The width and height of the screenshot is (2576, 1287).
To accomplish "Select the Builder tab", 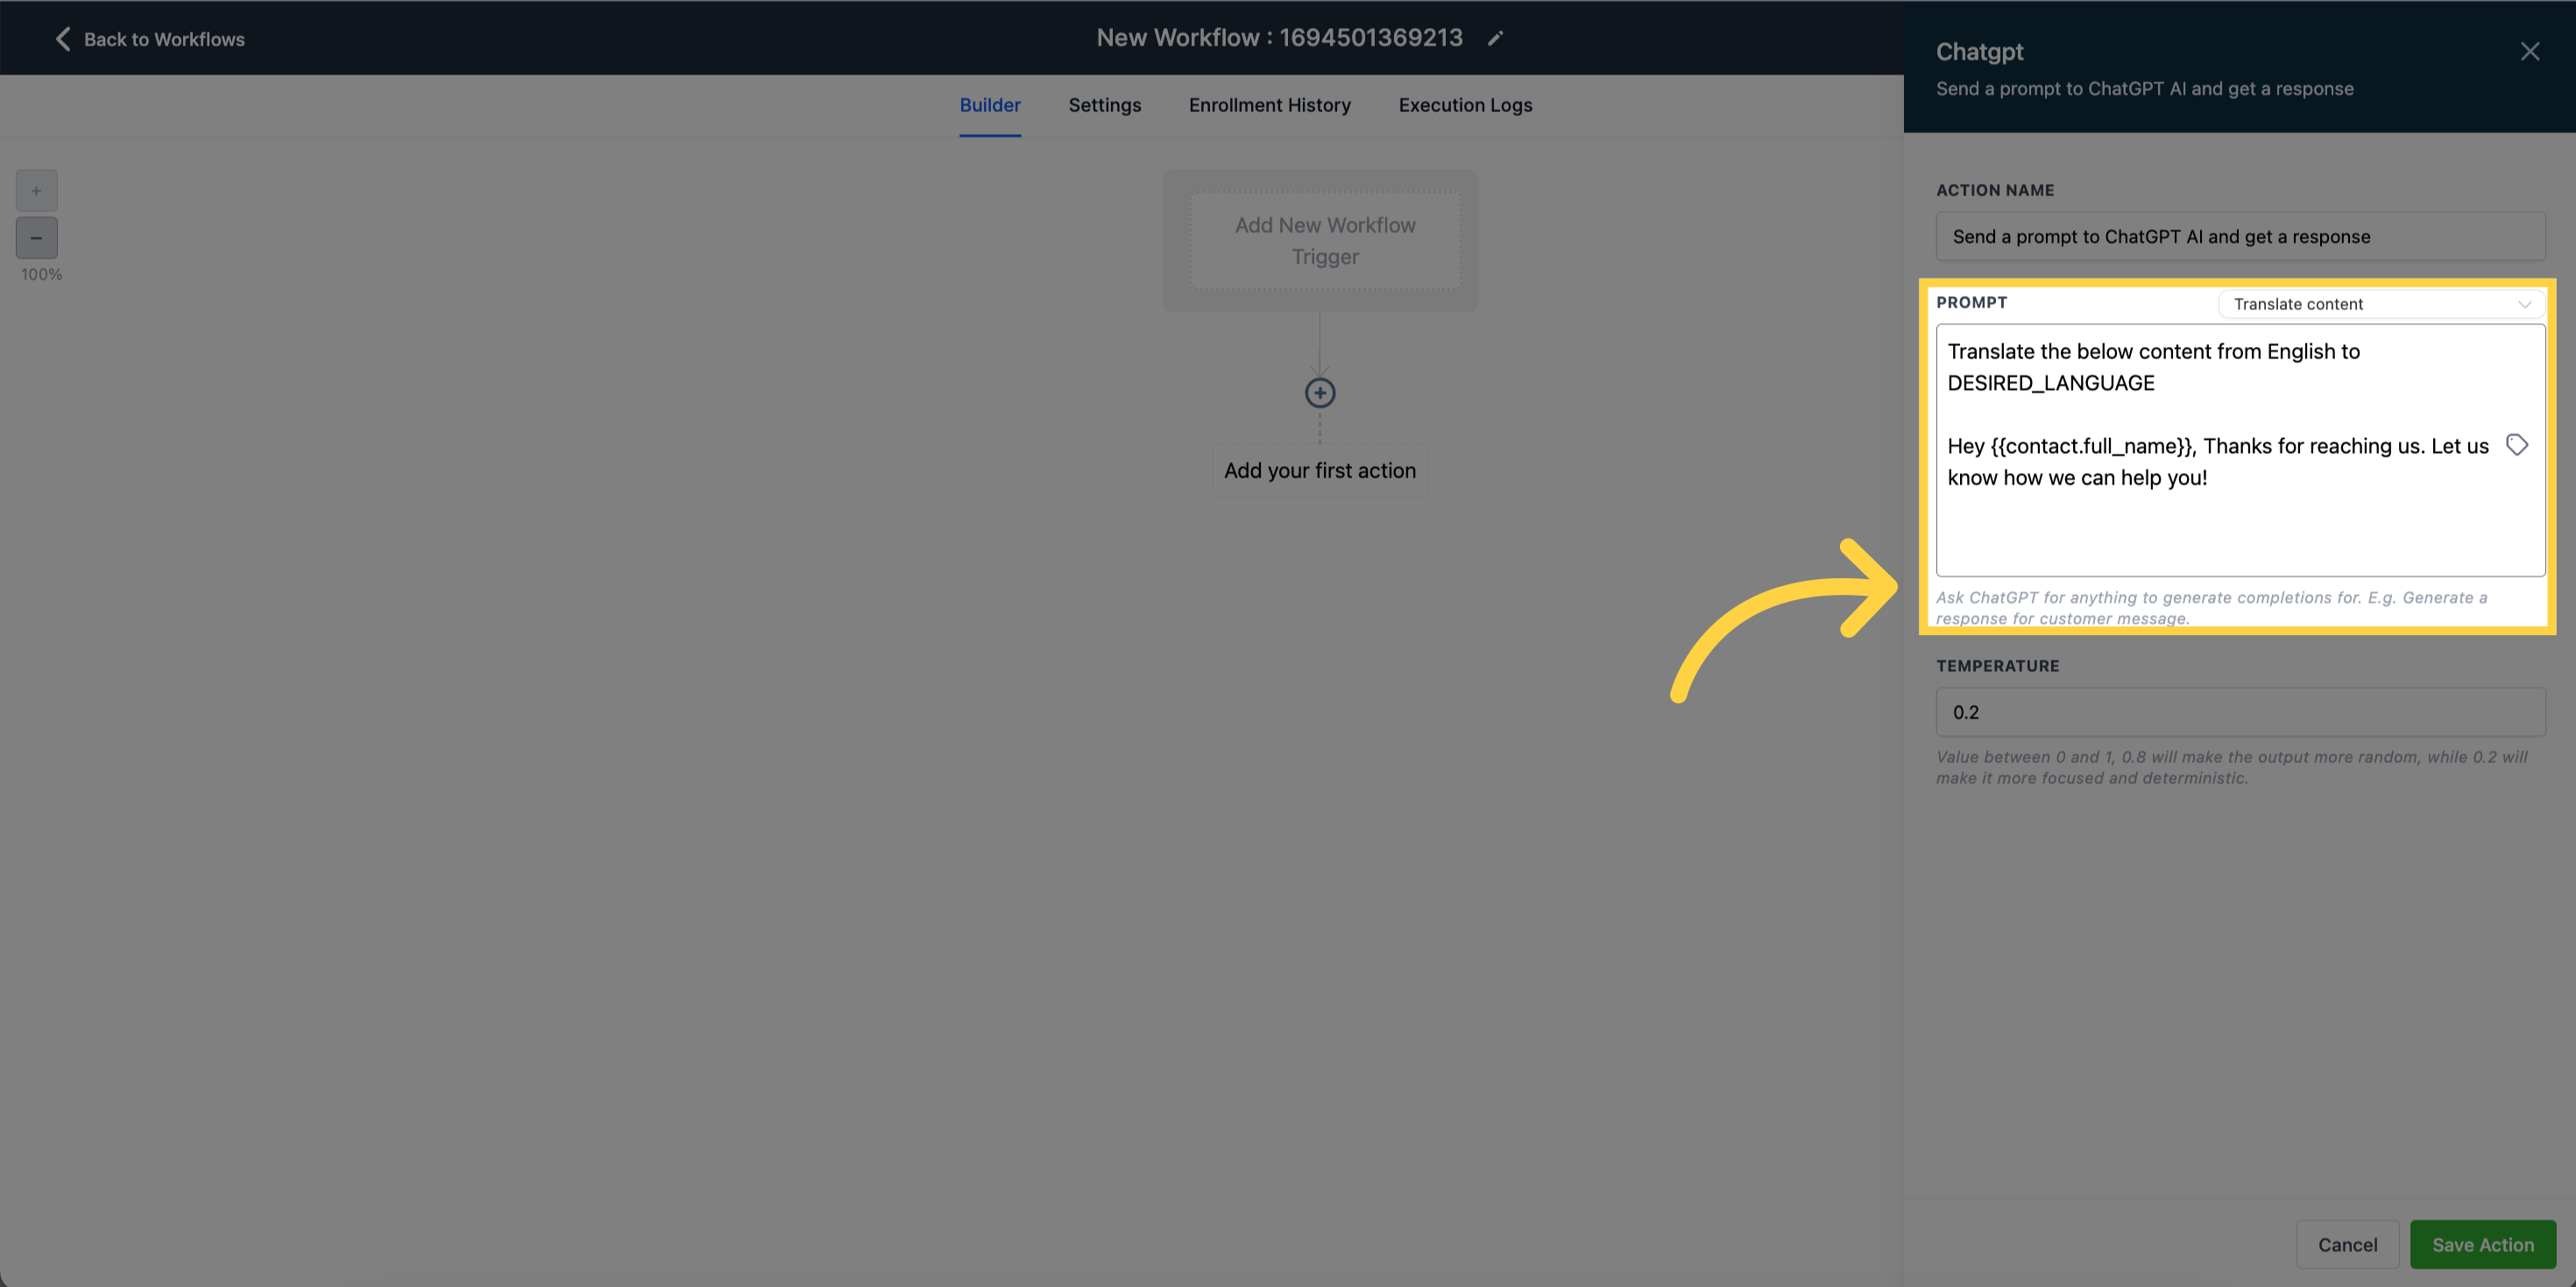I will pyautogui.click(x=989, y=105).
